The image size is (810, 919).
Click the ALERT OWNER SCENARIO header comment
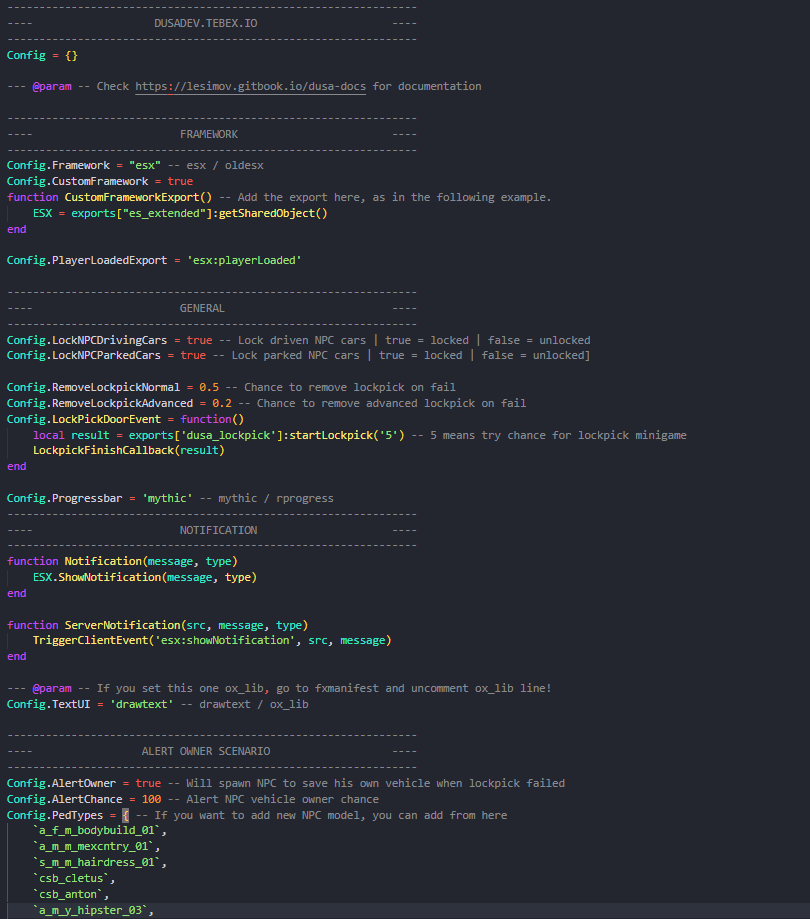pos(206,751)
